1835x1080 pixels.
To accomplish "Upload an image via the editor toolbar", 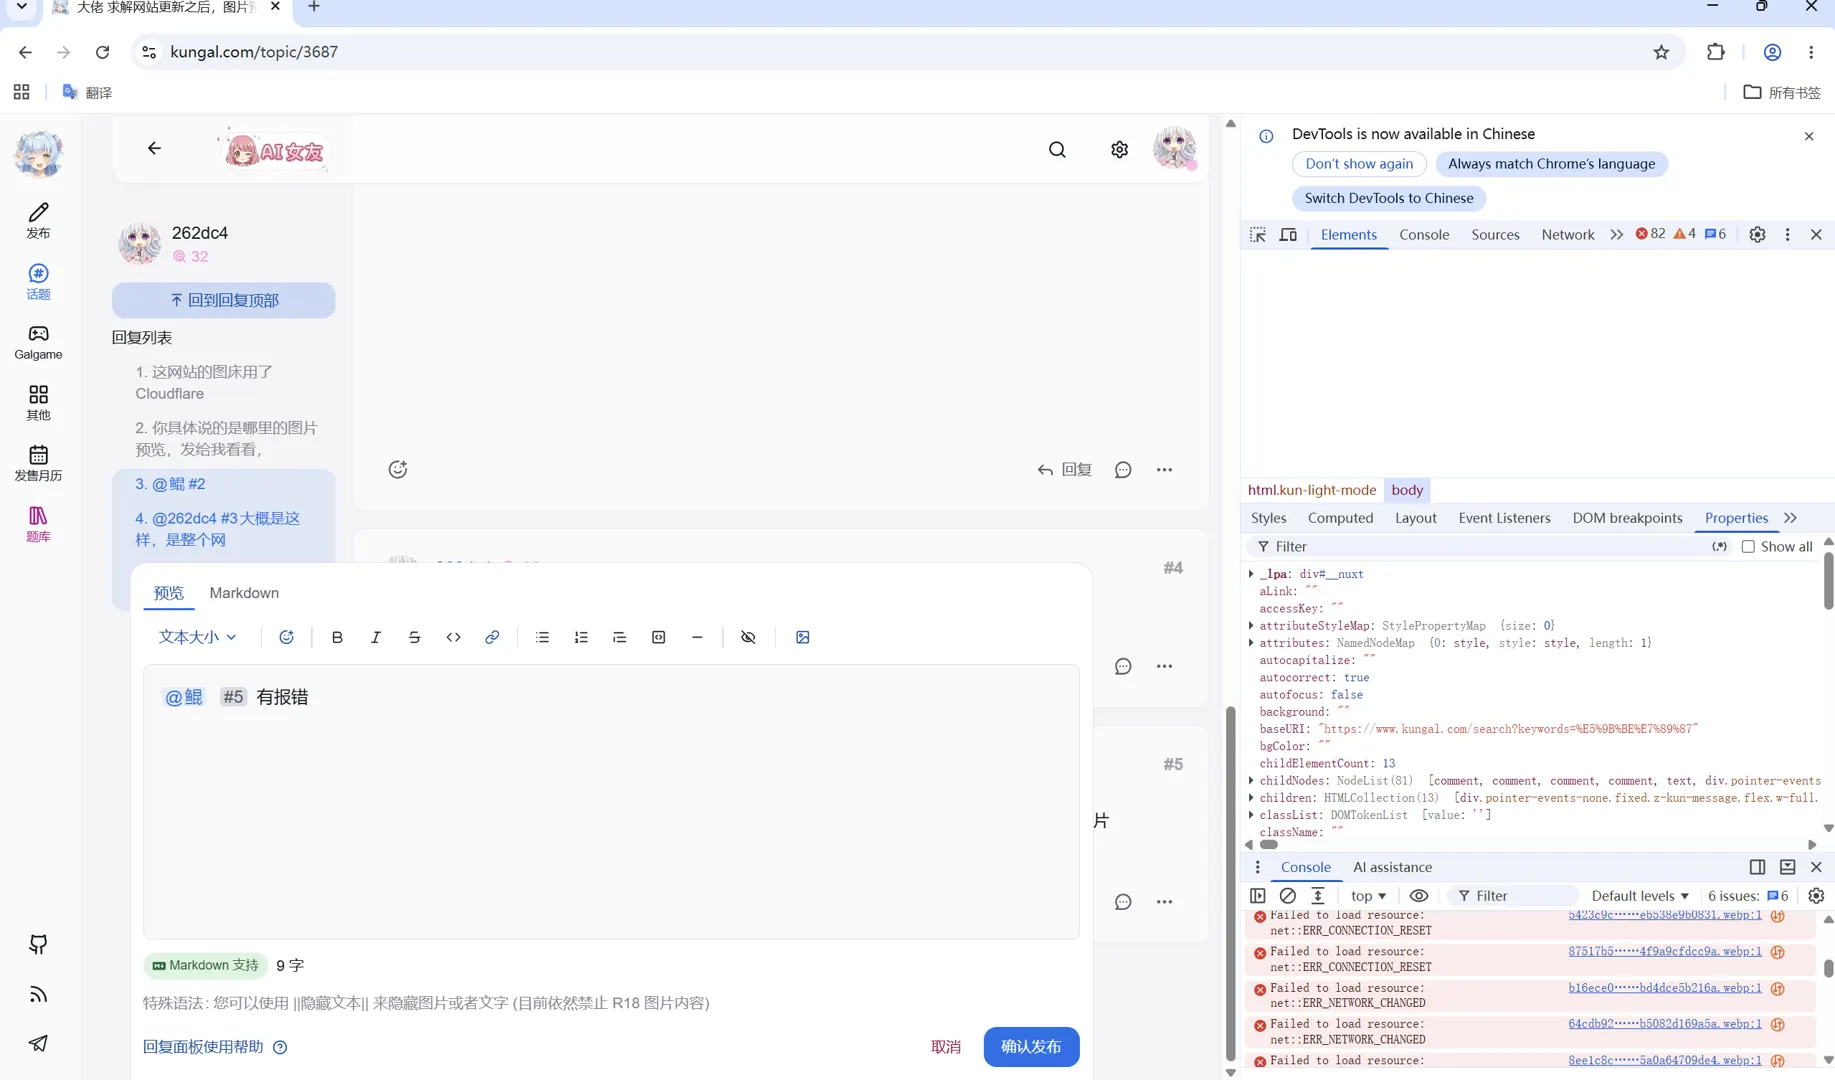I will click(x=802, y=637).
